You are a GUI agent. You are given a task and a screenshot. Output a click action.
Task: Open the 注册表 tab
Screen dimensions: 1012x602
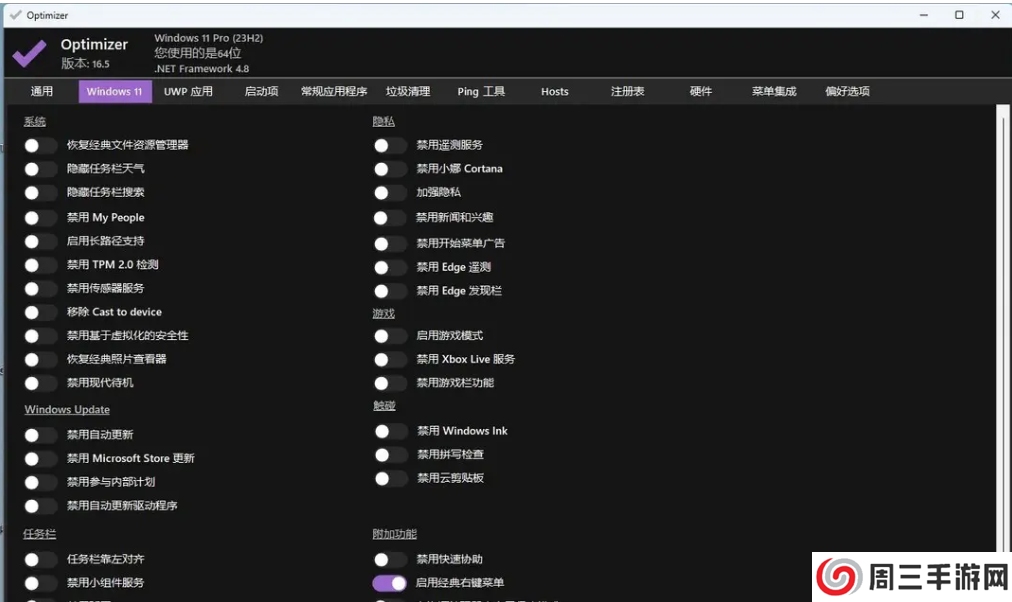point(627,91)
